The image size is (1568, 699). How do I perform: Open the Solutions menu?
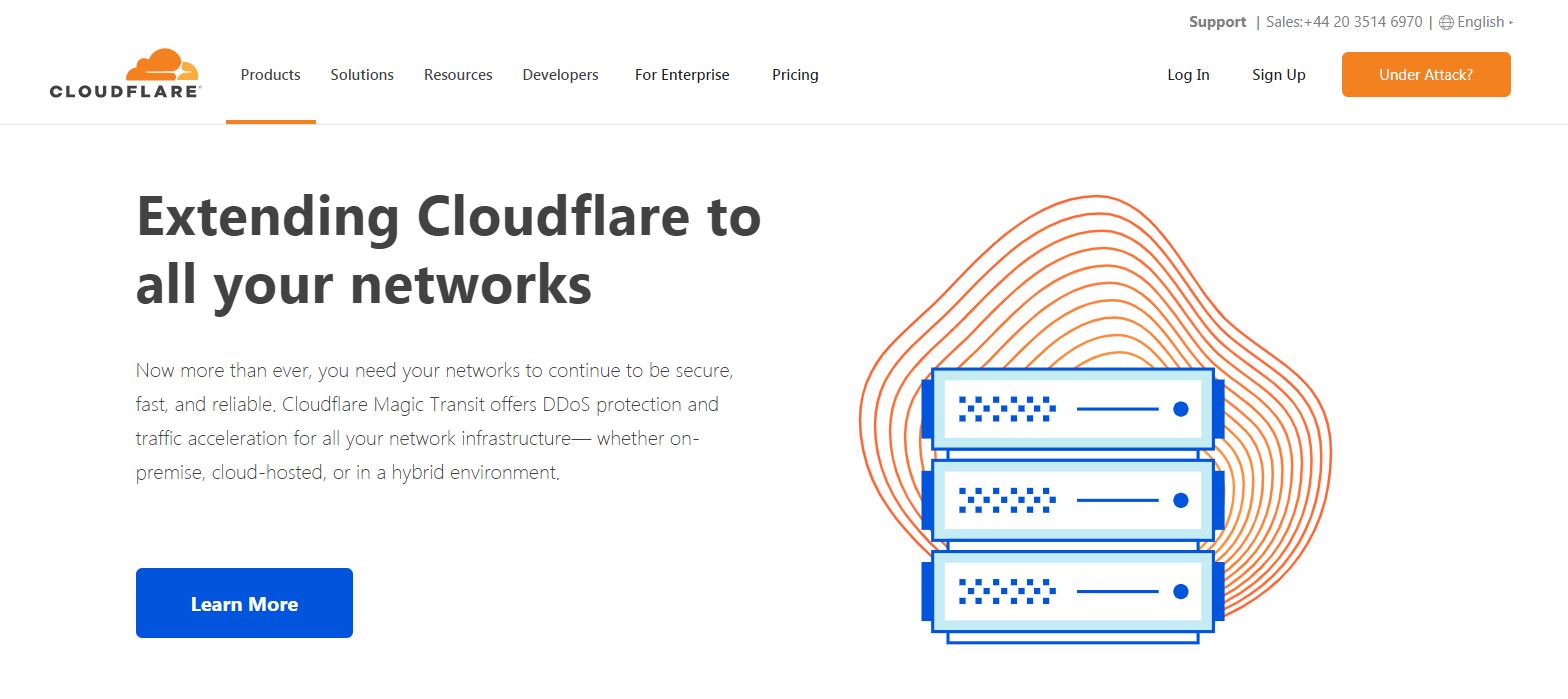[362, 75]
